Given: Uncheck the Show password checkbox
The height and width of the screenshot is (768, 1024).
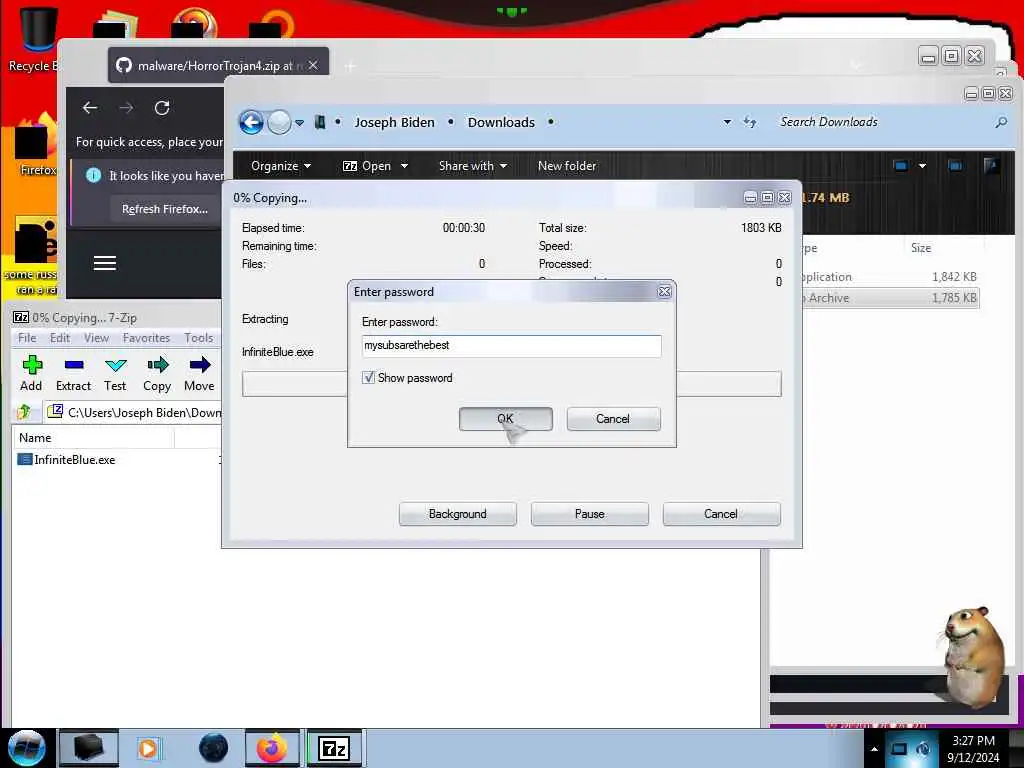Looking at the screenshot, I should click(368, 377).
